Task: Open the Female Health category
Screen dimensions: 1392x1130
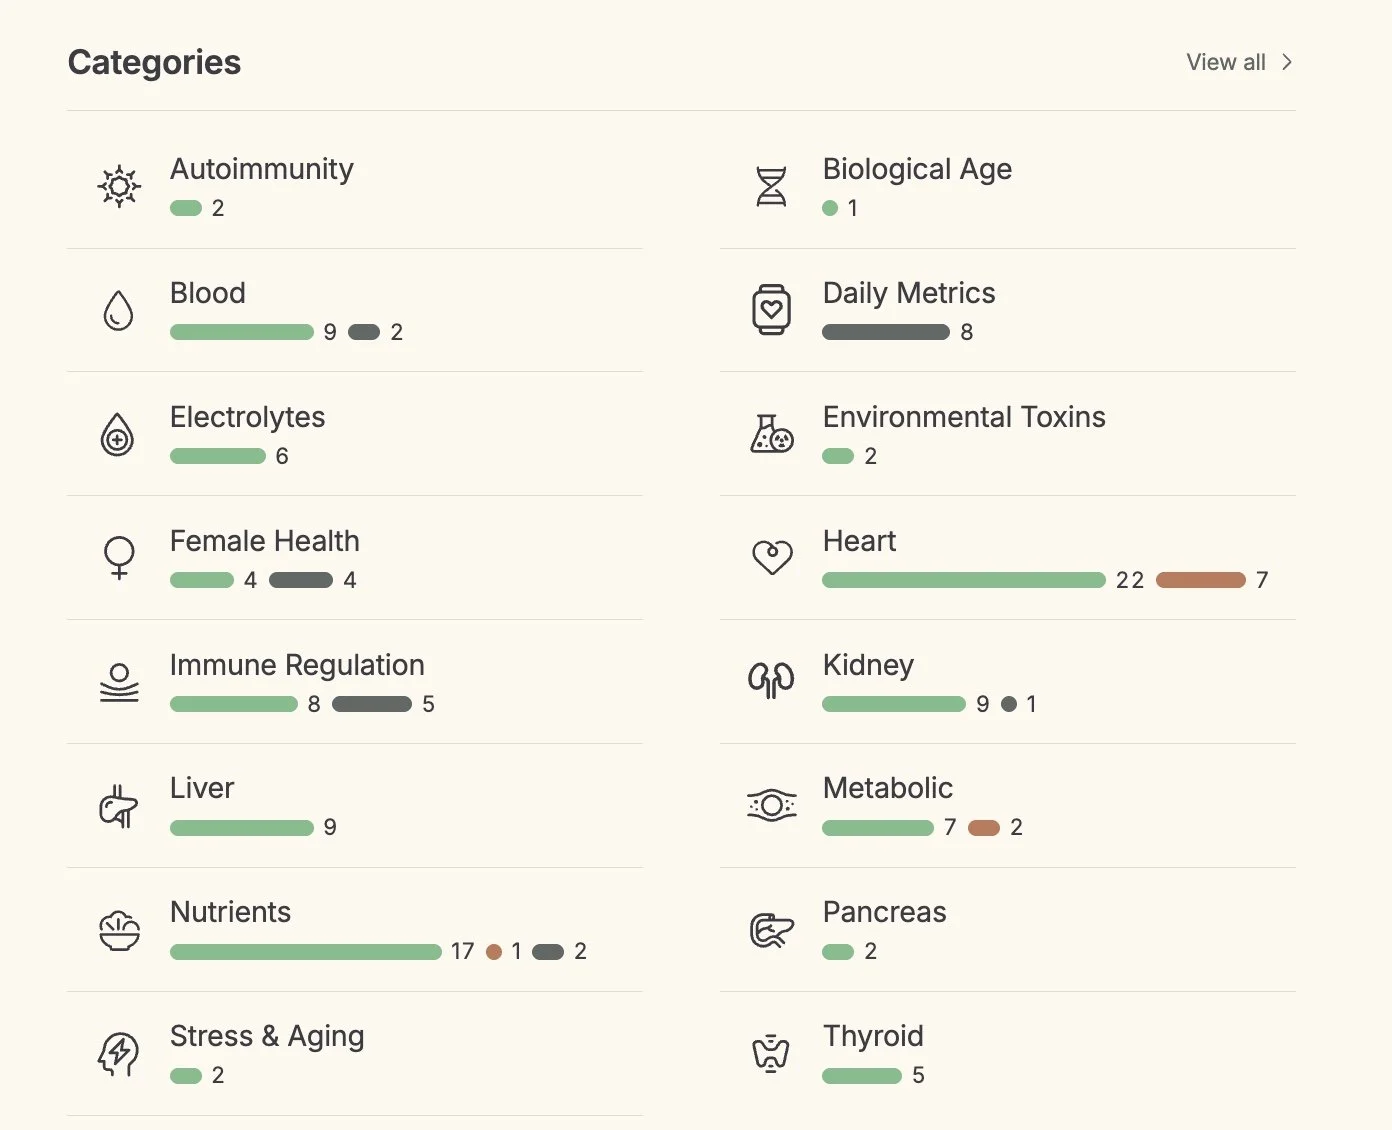Action: point(264,541)
